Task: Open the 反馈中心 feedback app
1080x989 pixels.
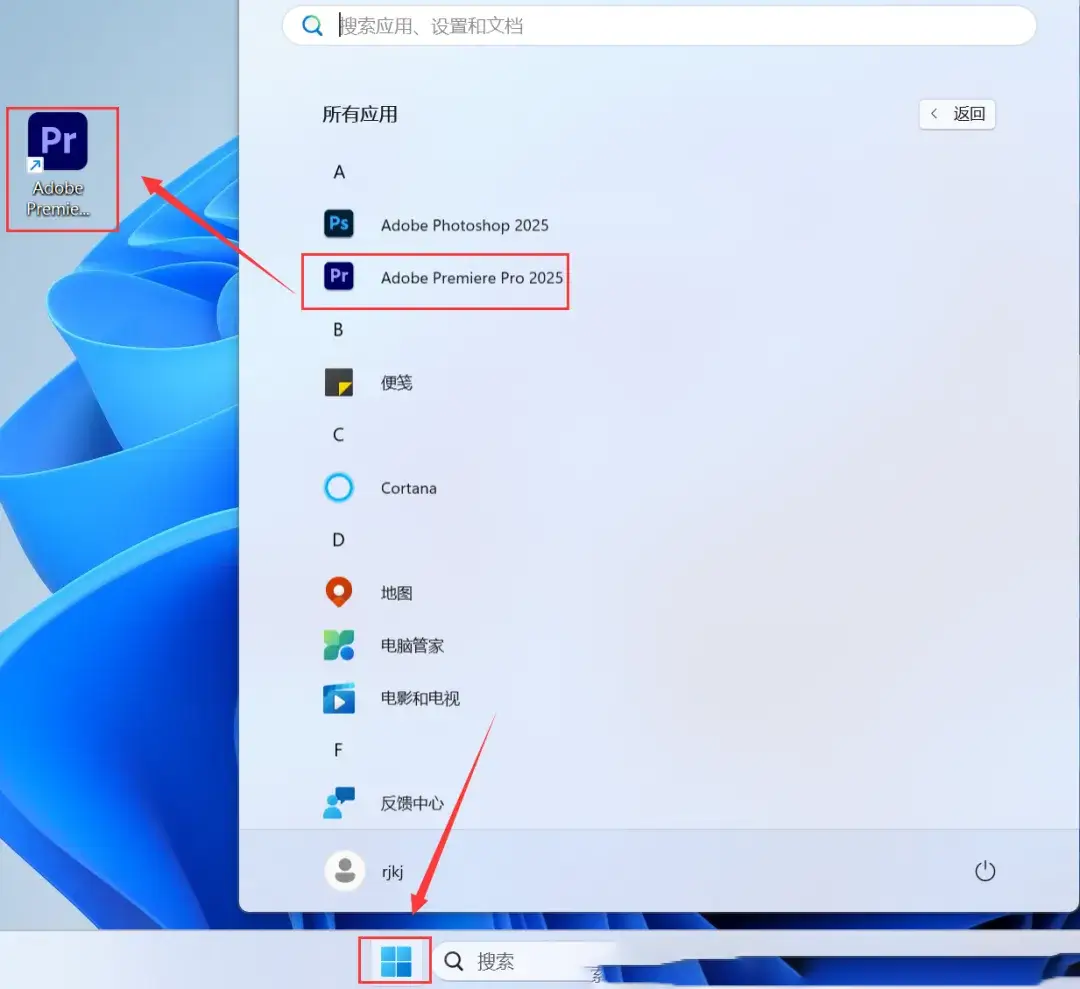Action: [x=412, y=804]
